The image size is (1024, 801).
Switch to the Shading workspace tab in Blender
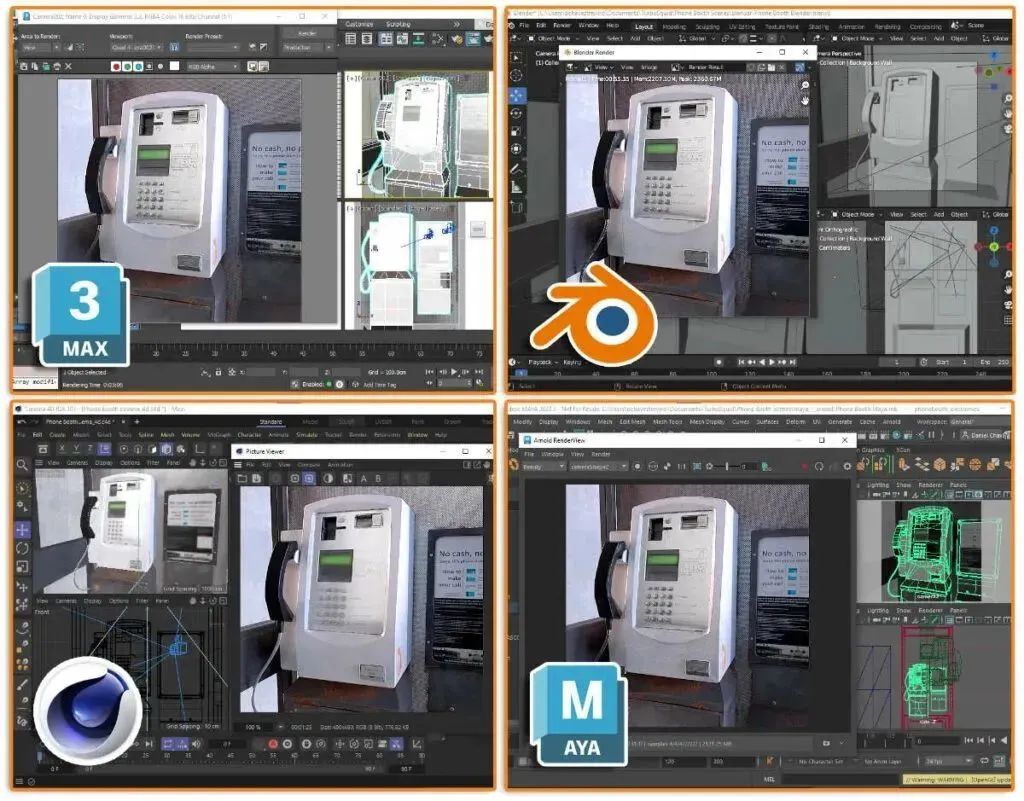tap(819, 27)
